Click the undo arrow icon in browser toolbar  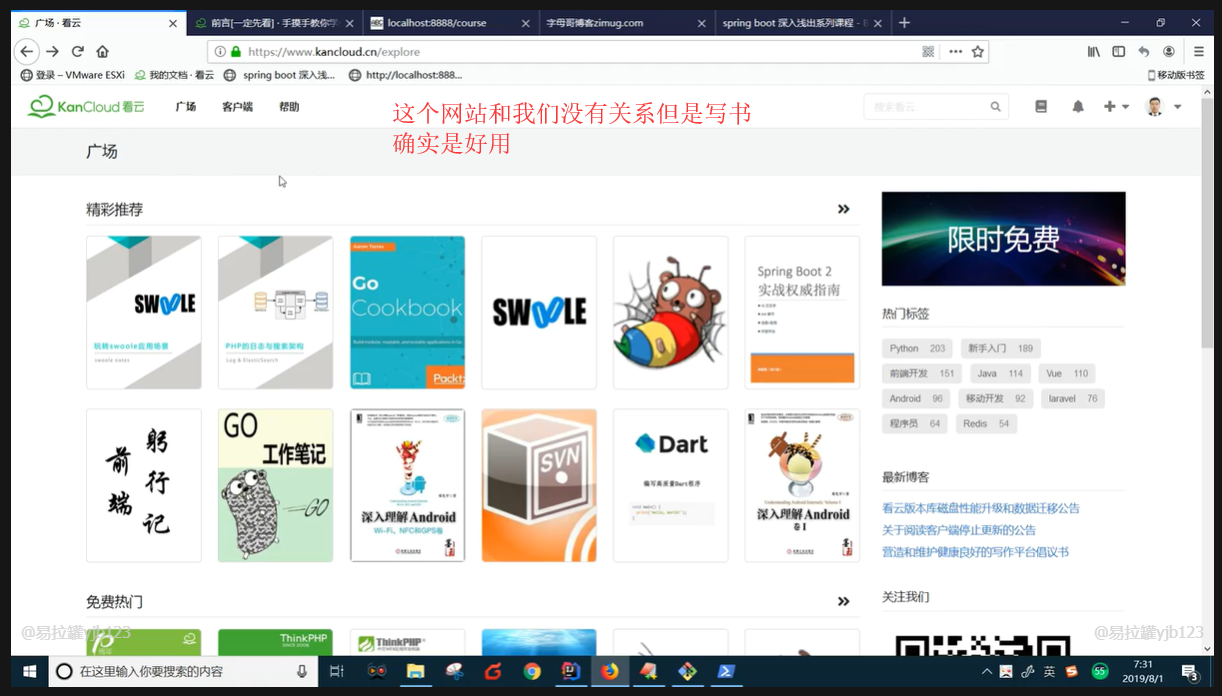pos(1144,52)
